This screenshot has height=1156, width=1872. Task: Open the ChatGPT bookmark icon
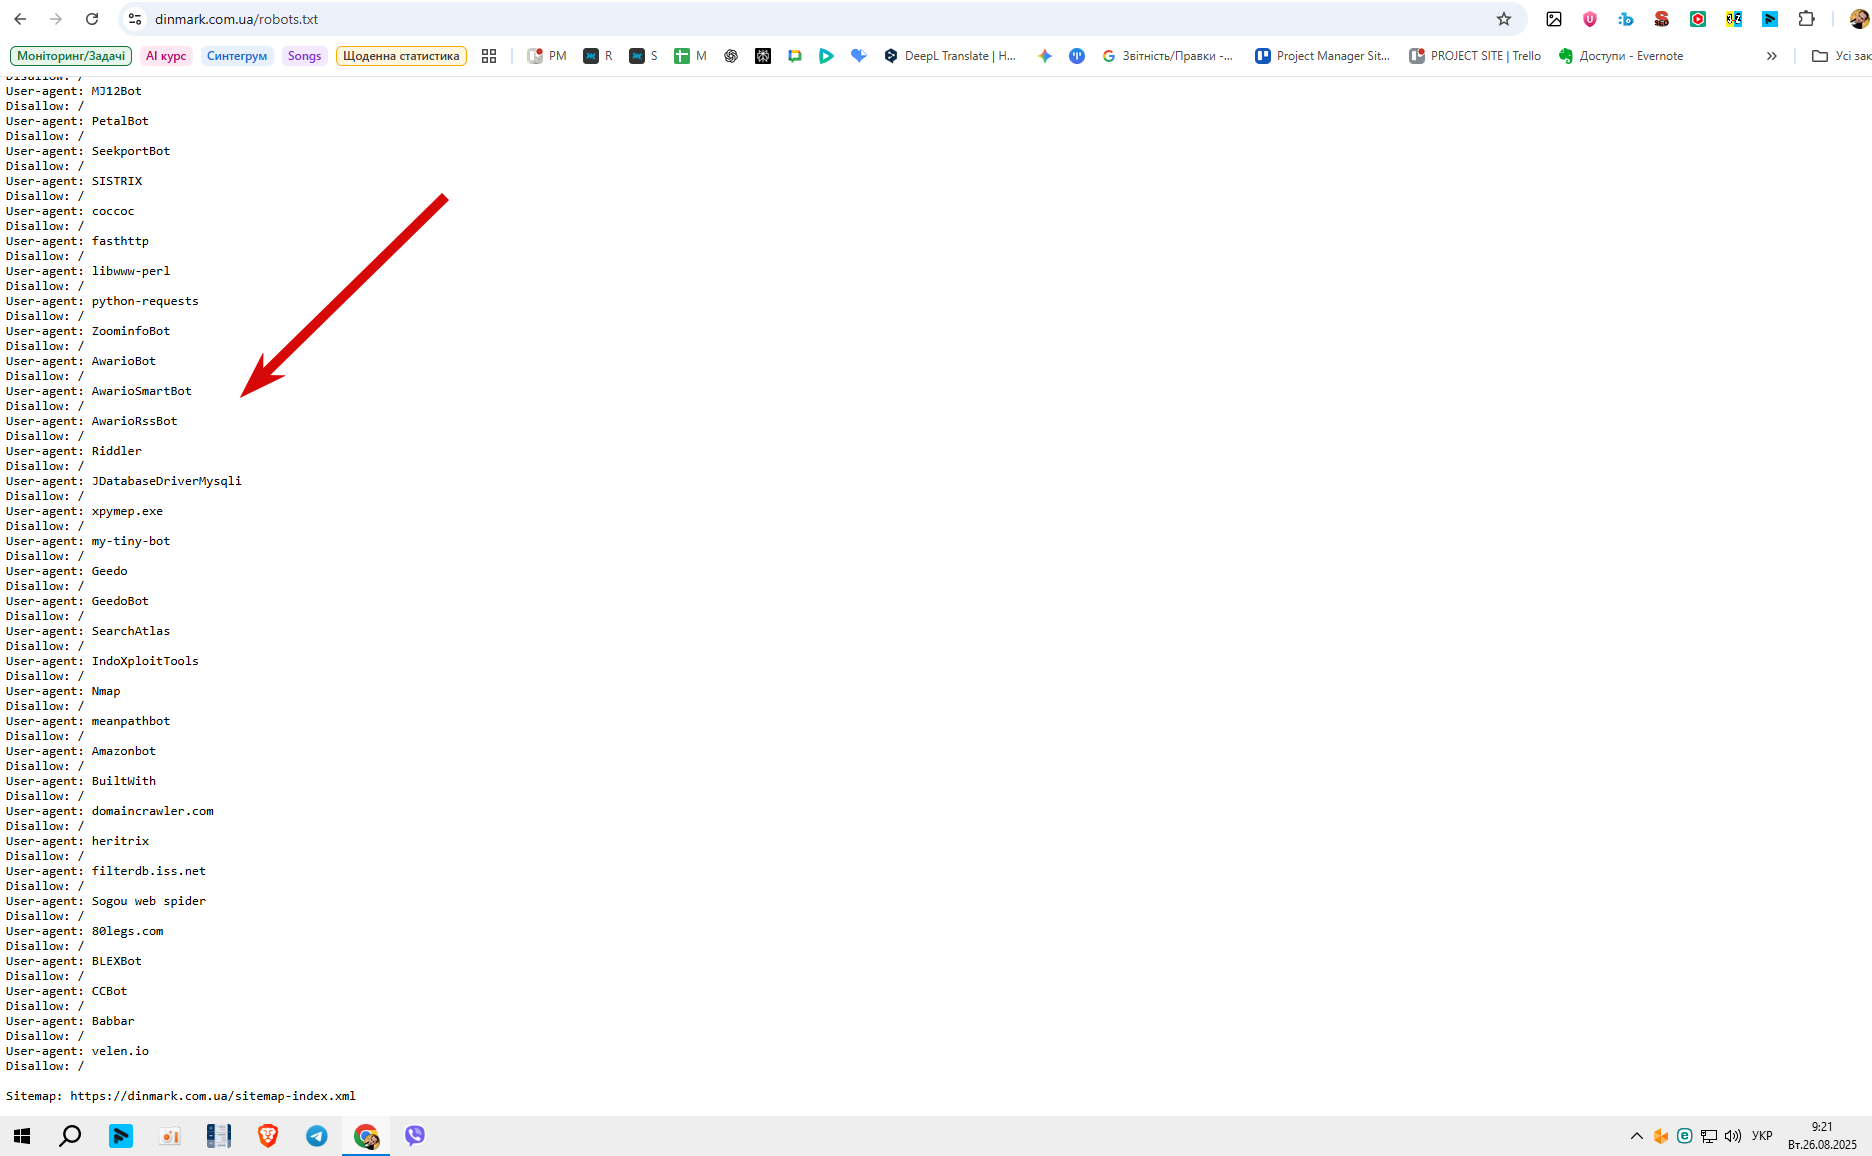(731, 56)
